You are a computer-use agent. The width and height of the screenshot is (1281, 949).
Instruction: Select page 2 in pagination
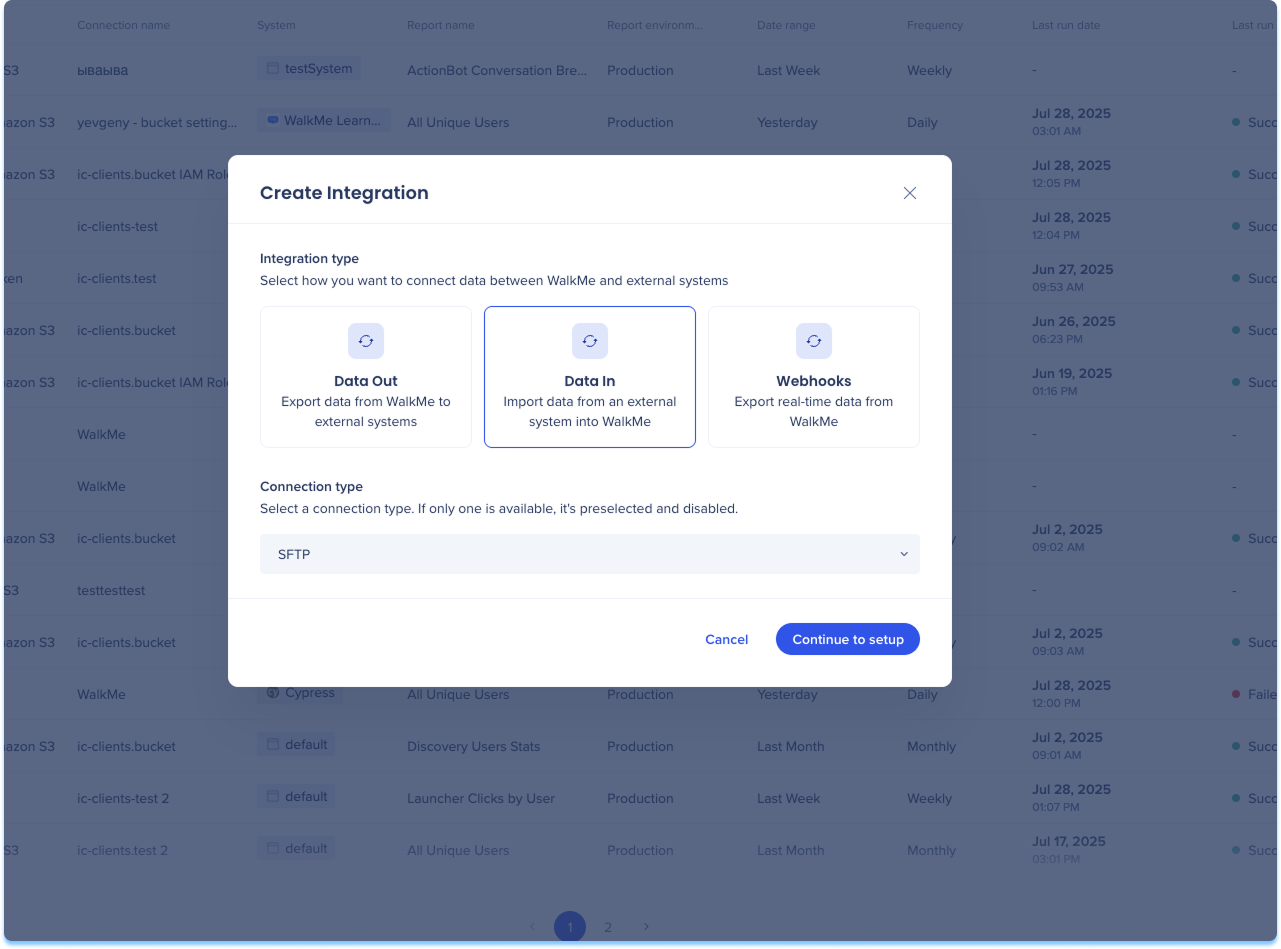tap(608, 927)
